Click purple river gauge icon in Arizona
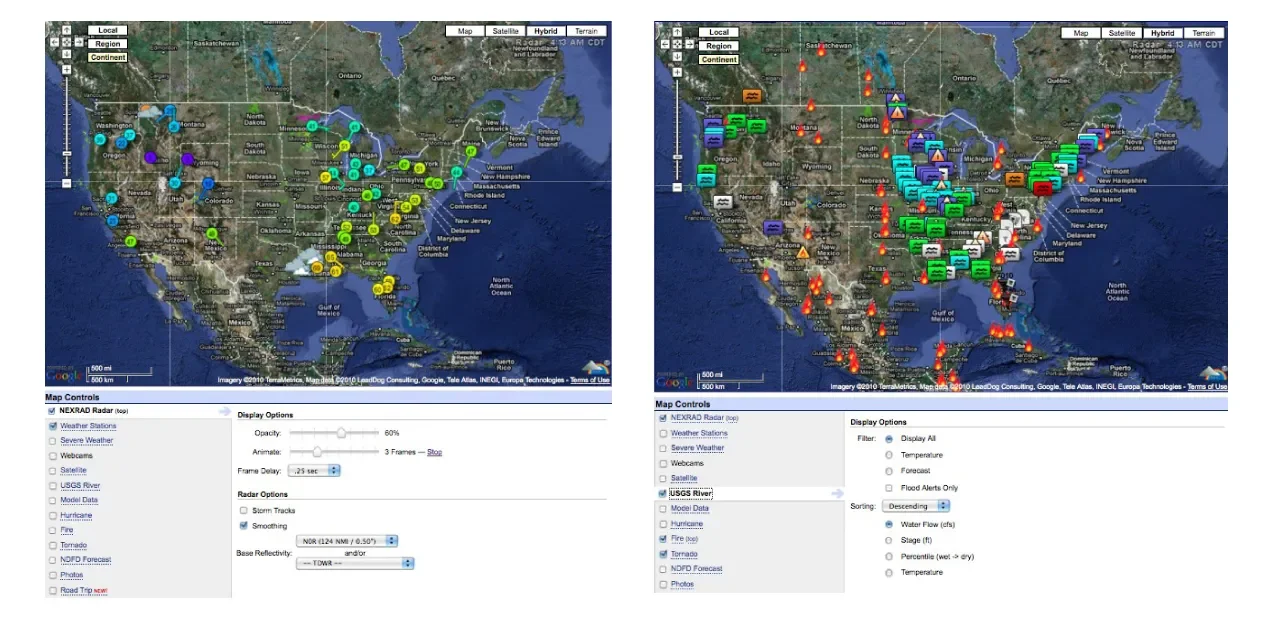 (x=772, y=228)
